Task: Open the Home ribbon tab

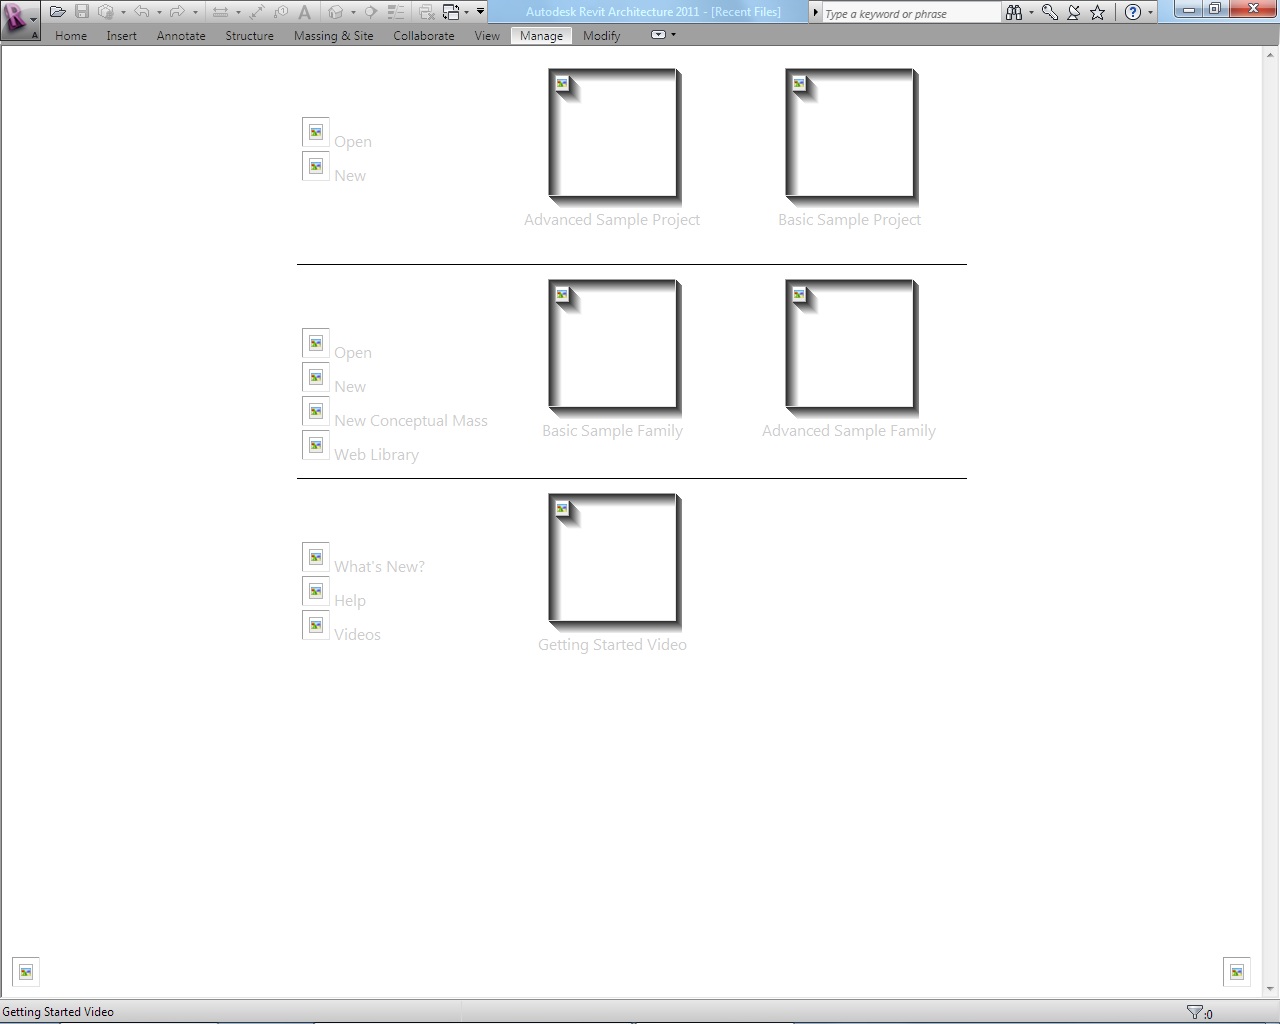Action: pos(71,35)
